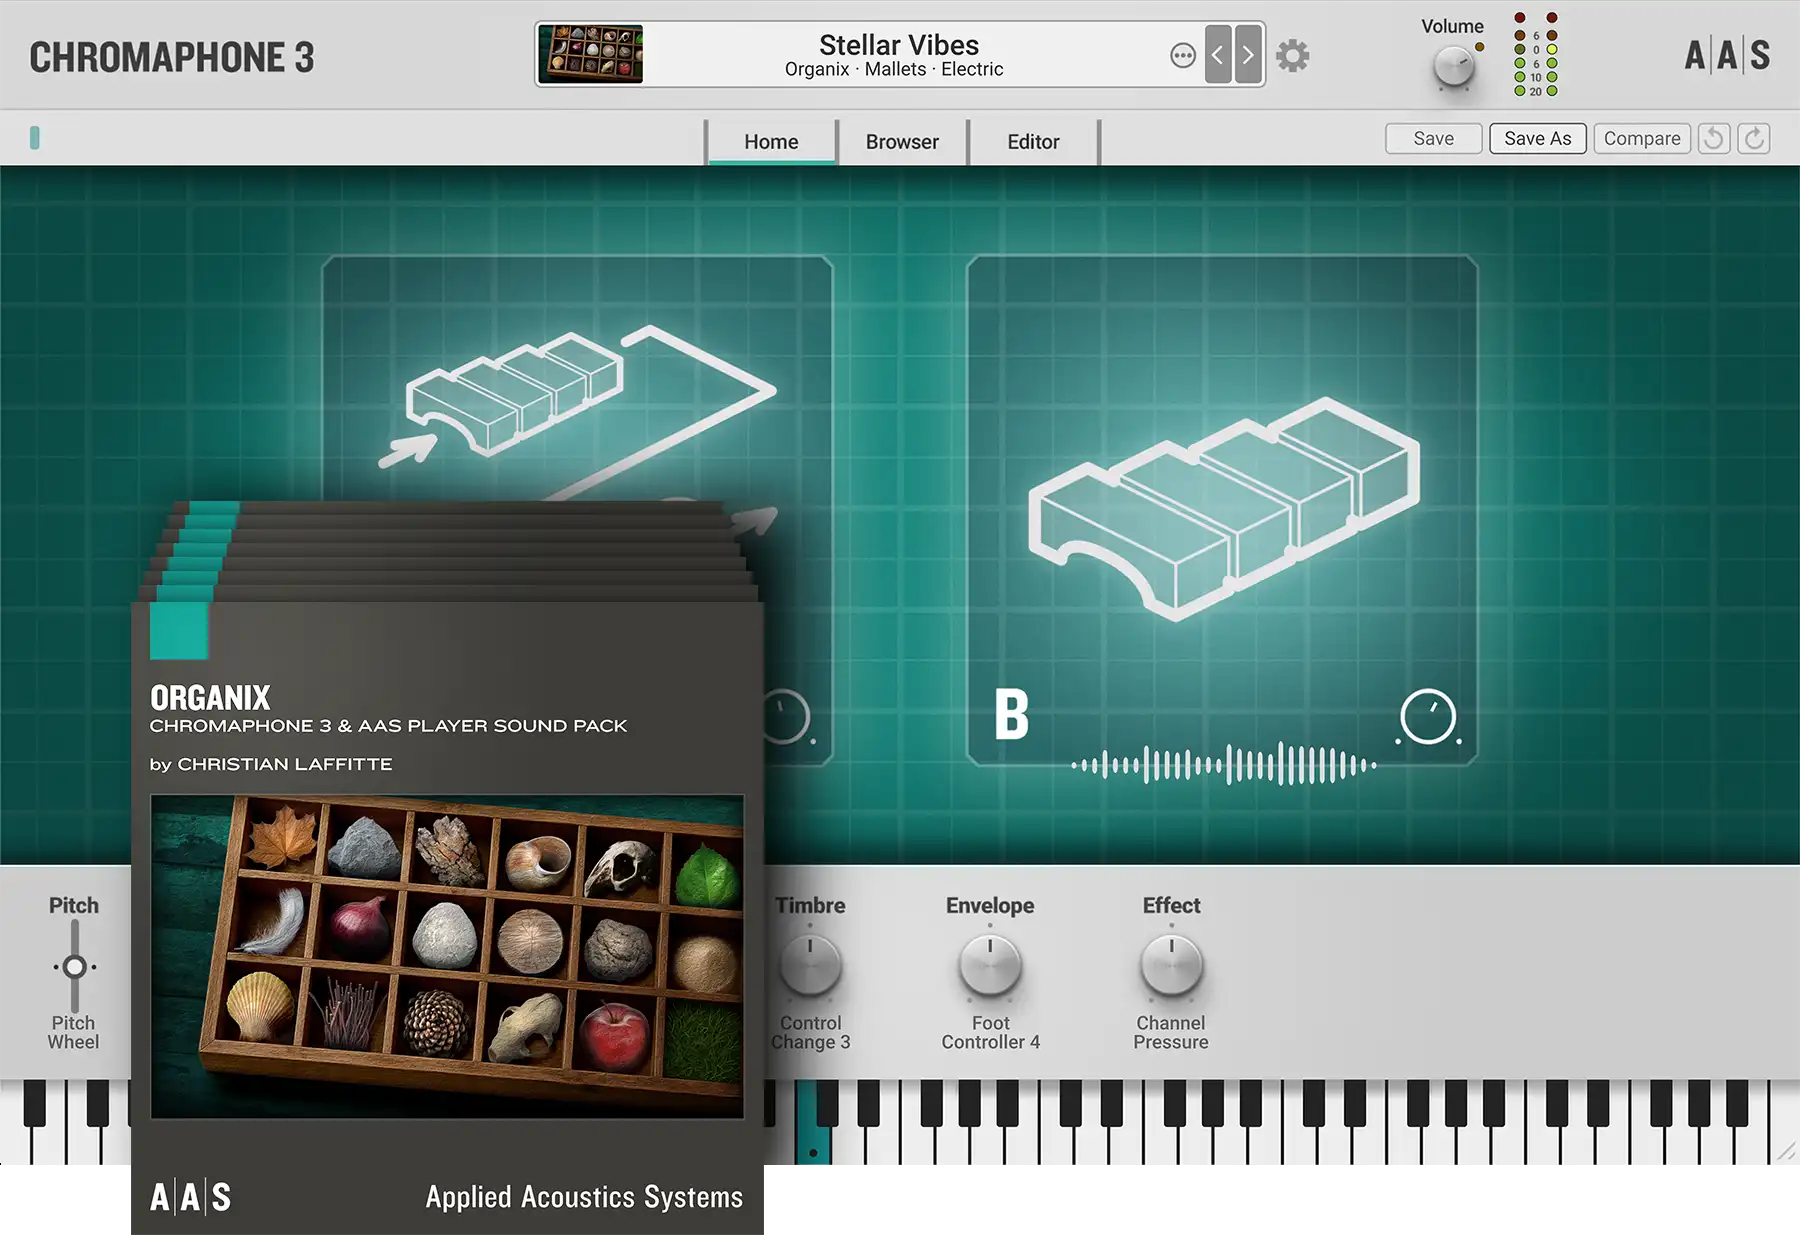Viewport: 1800px width, 1235px height.
Task: Click the Organix preset pack thumbnail
Action: [x=591, y=54]
